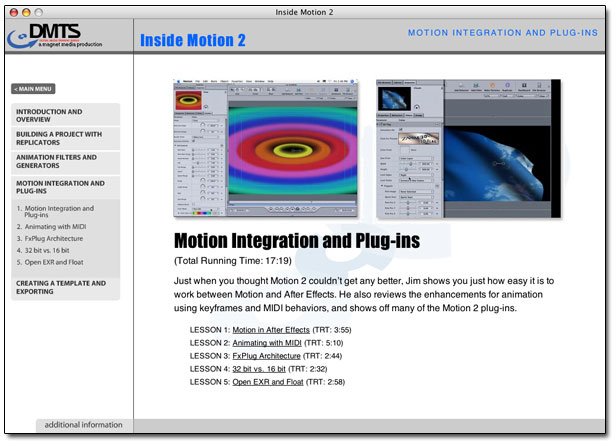The width and height of the screenshot is (616, 446).
Task: Select sidebar item 3 FxPlug Architecture
Action: click(x=50, y=239)
